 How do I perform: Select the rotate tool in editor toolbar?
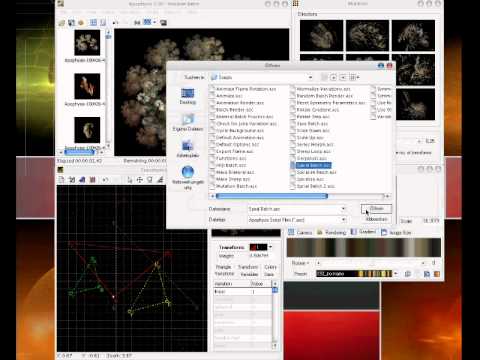tap(150, 180)
